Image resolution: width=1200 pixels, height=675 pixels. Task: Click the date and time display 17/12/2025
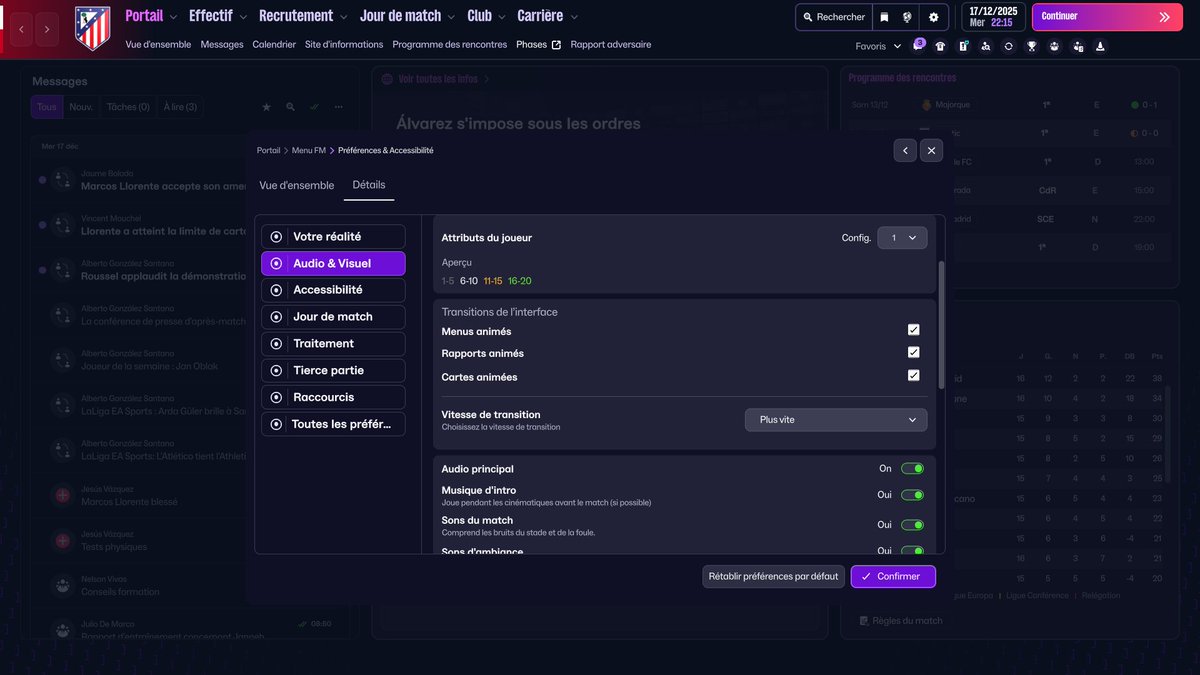[992, 17]
